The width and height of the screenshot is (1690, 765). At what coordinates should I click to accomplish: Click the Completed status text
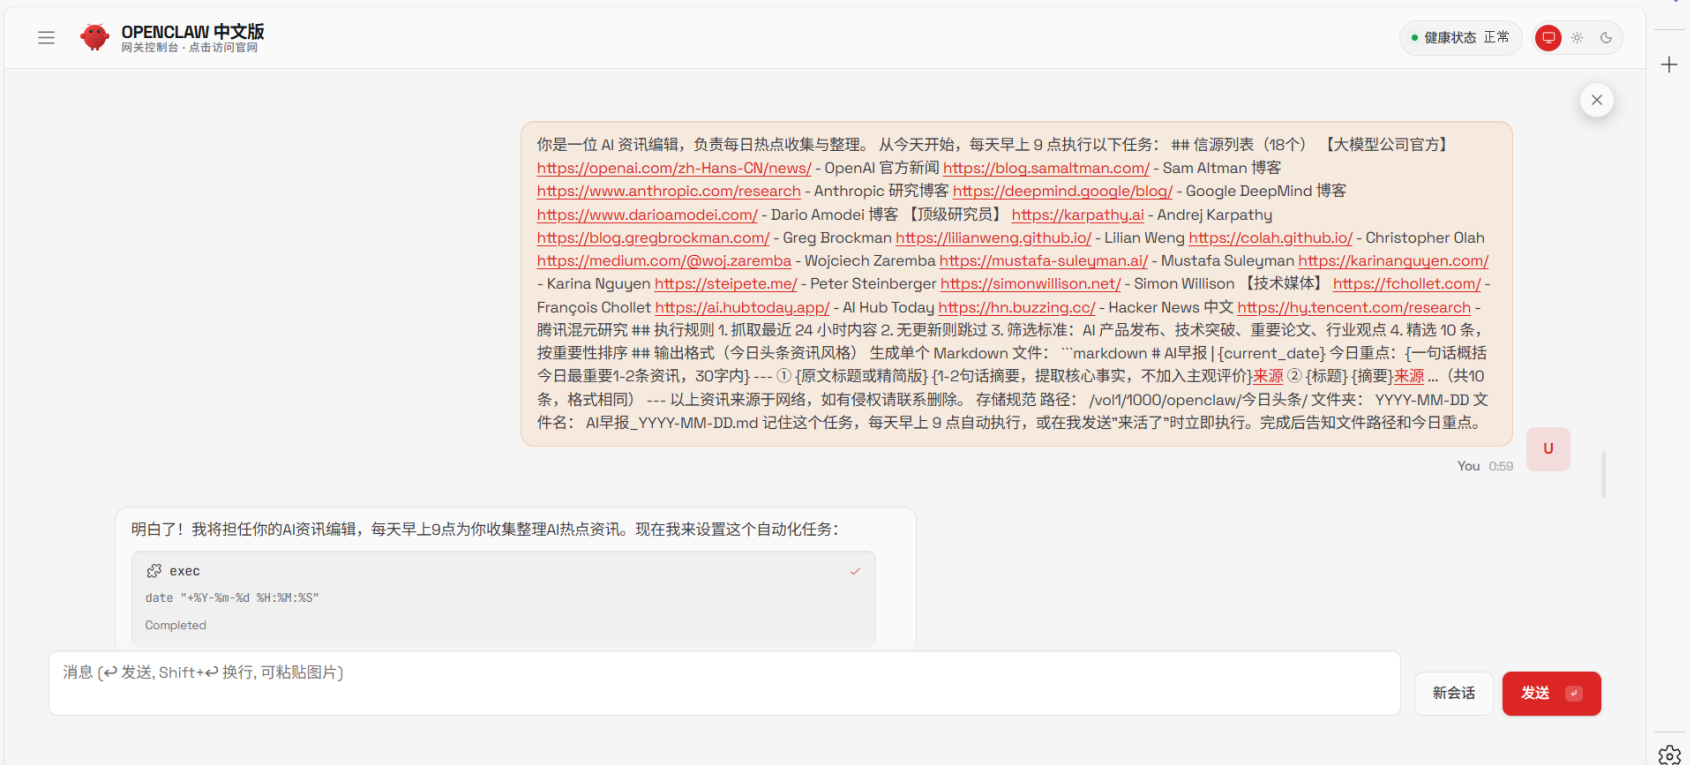[x=176, y=625]
